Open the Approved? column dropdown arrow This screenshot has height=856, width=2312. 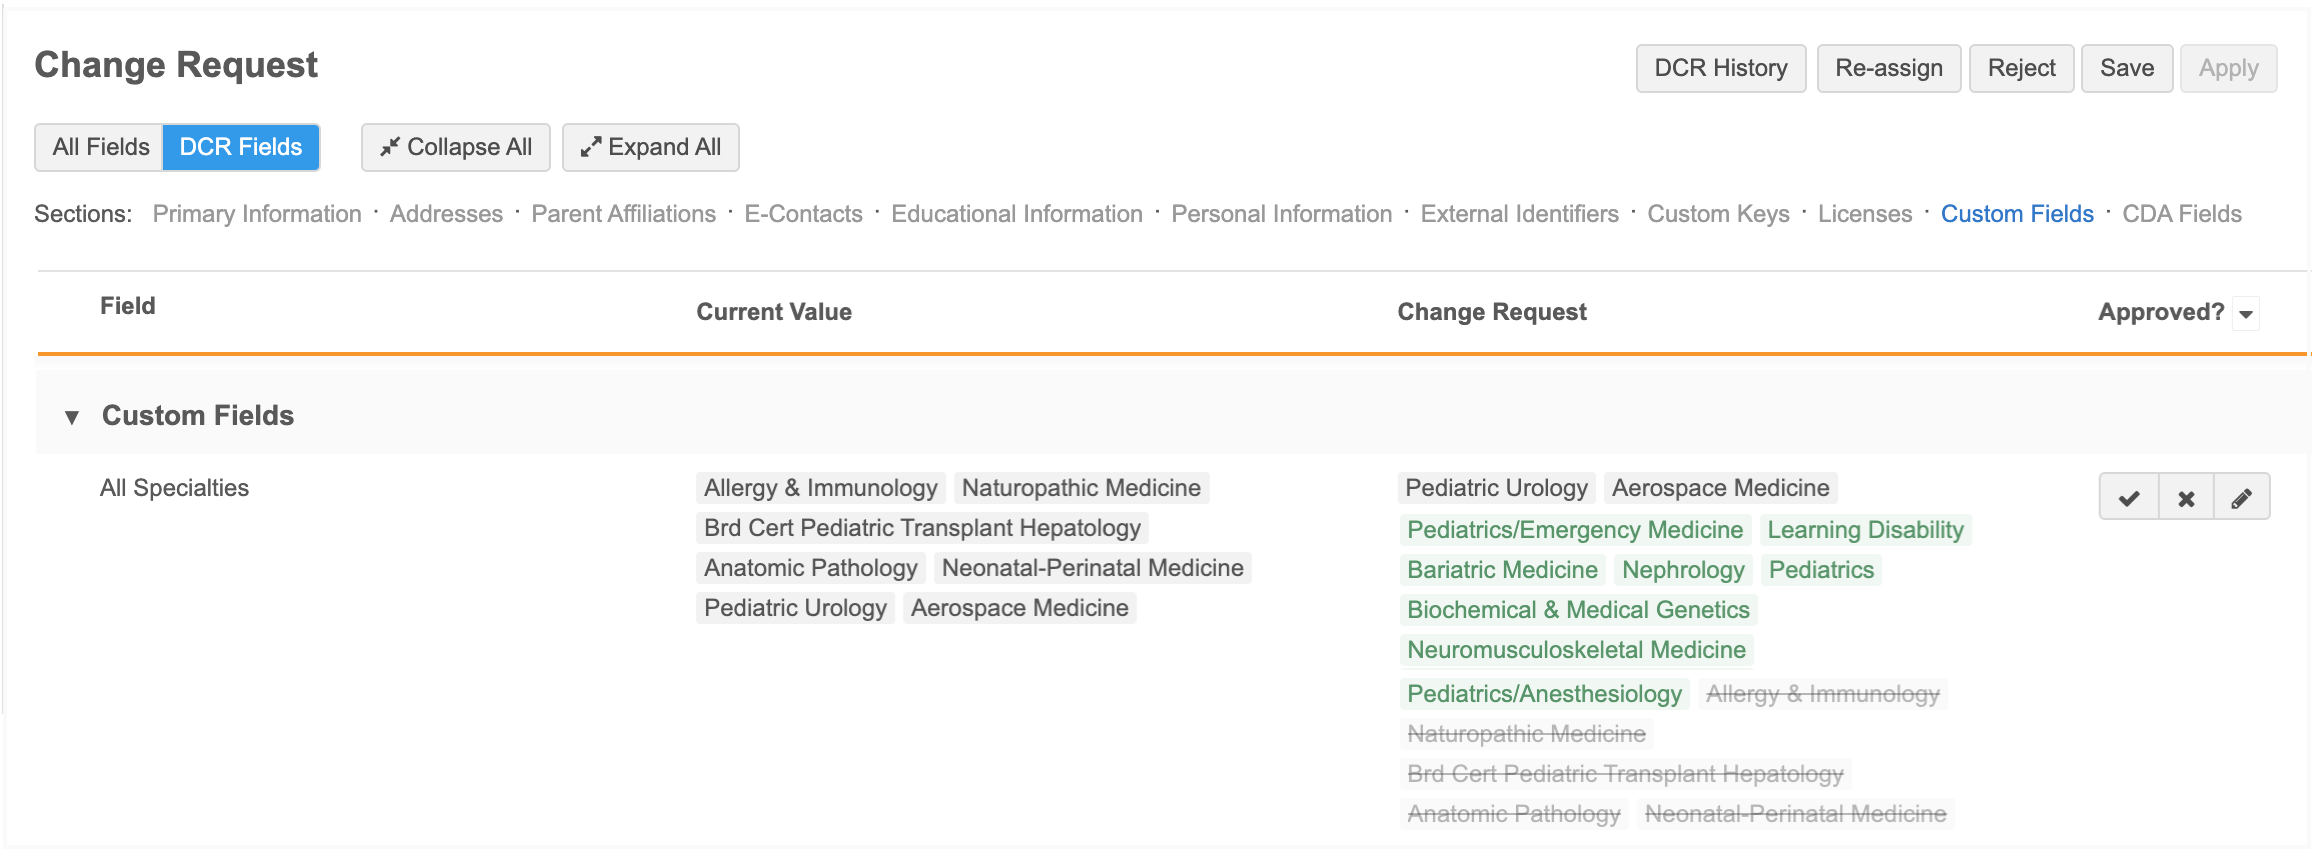tap(2246, 313)
